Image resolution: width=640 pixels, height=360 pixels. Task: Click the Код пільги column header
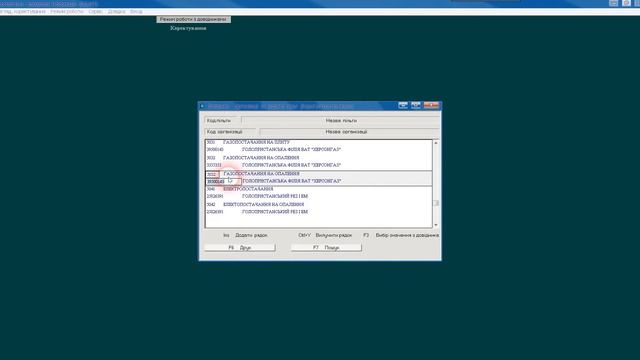click(x=223, y=120)
